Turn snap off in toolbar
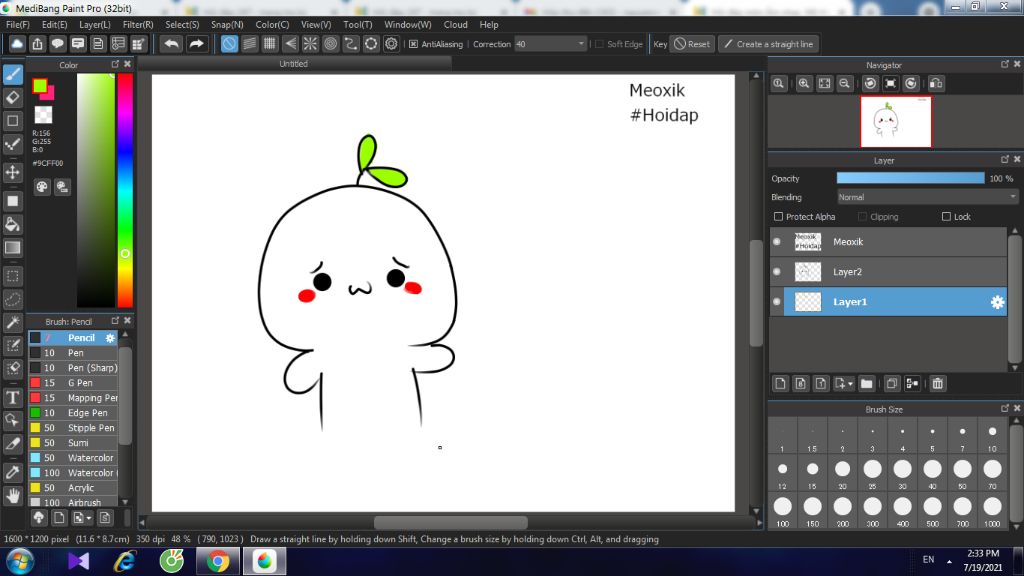The width and height of the screenshot is (1024, 576). click(x=229, y=44)
